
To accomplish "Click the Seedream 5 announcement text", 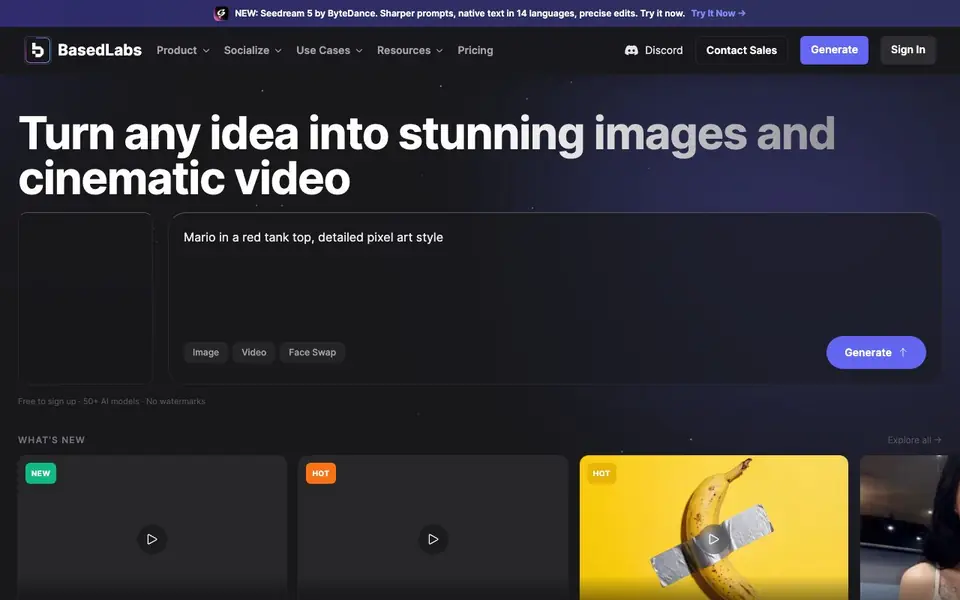I will click(x=460, y=13).
